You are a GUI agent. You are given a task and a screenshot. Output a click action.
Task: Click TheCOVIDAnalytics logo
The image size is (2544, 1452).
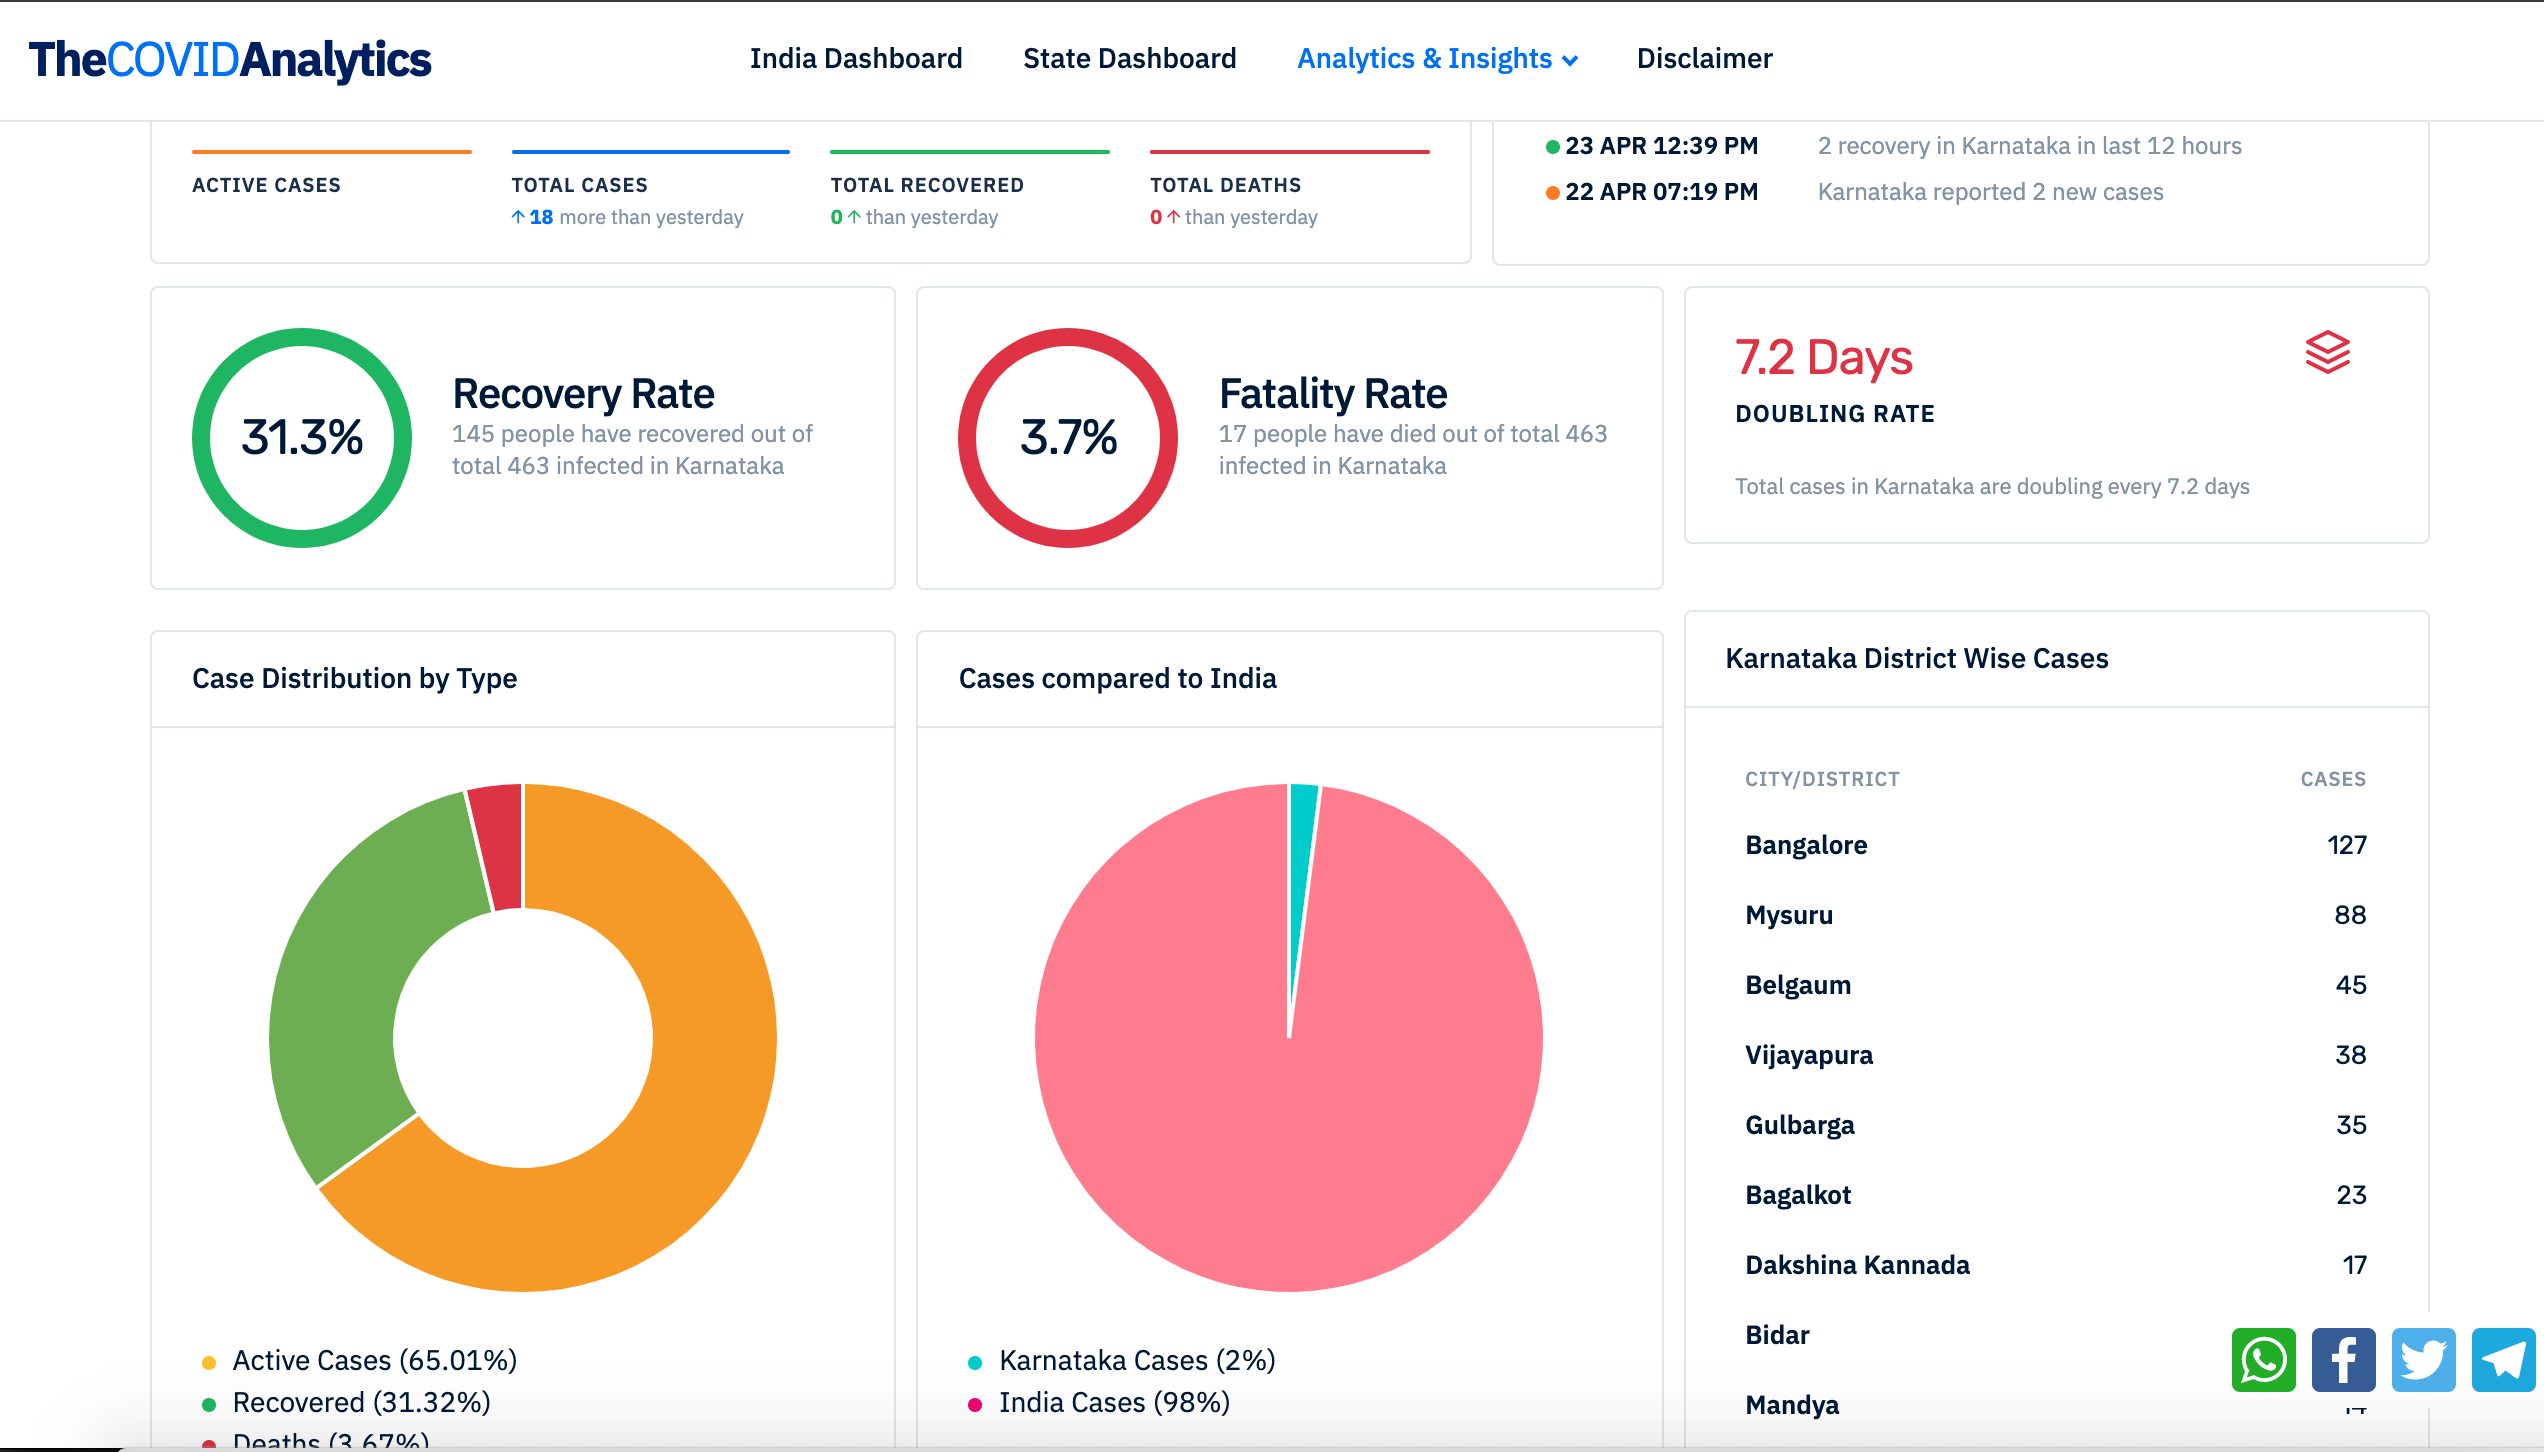(231, 60)
